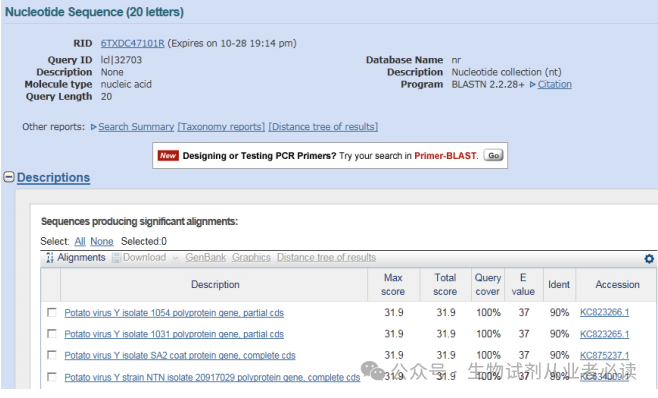Click the Selected:0 counter text
658x398 pixels.
[x=144, y=241]
